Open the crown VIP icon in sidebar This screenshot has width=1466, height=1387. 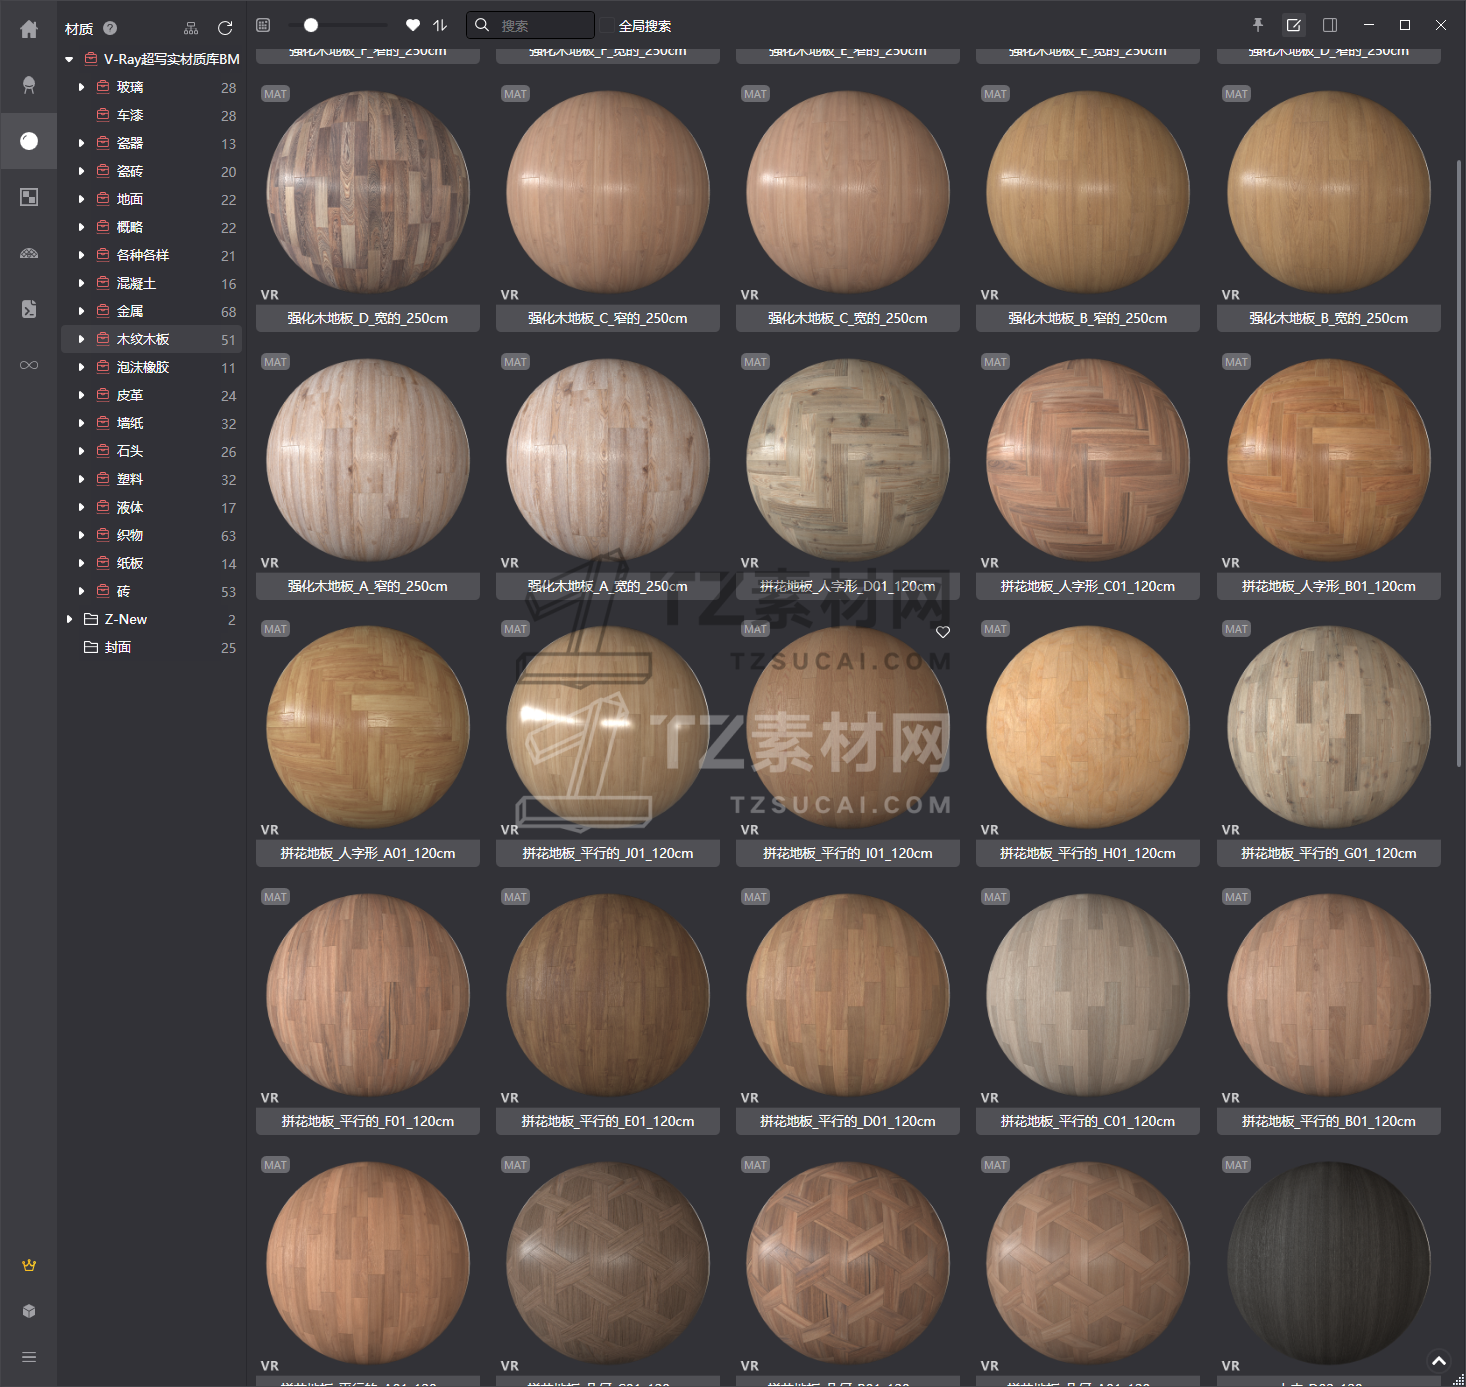click(29, 1265)
